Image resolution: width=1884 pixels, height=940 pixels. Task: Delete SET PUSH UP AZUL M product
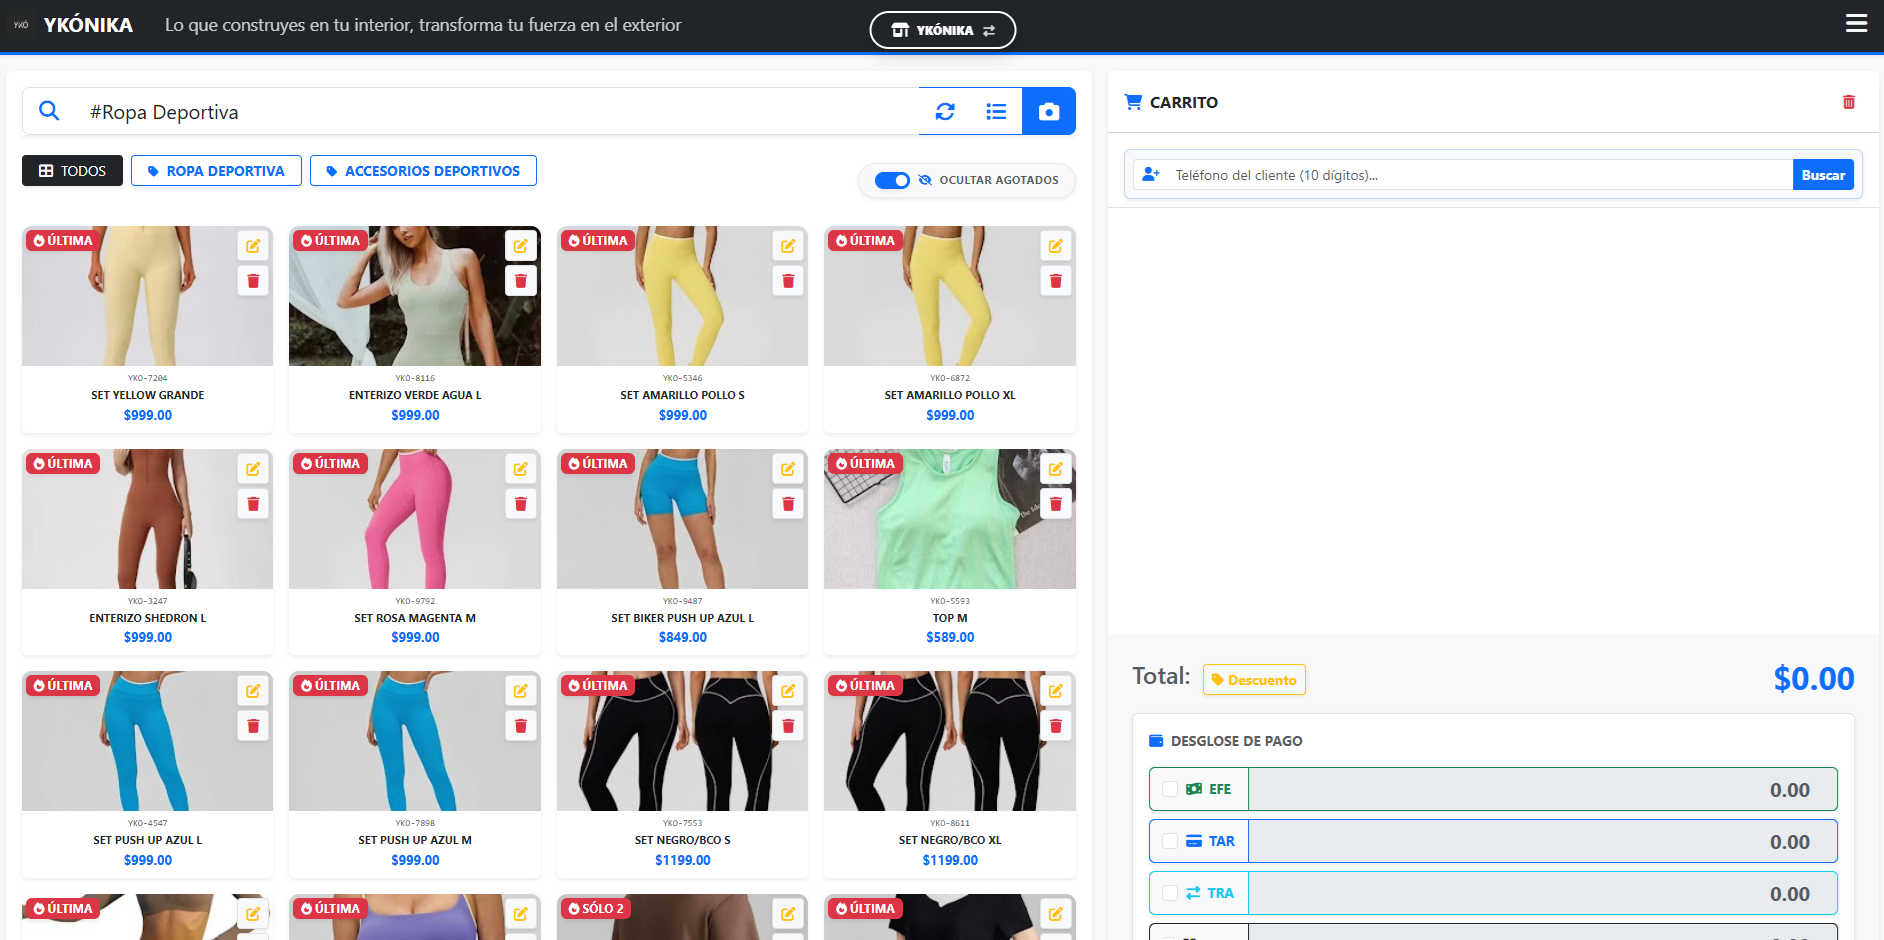coord(521,726)
